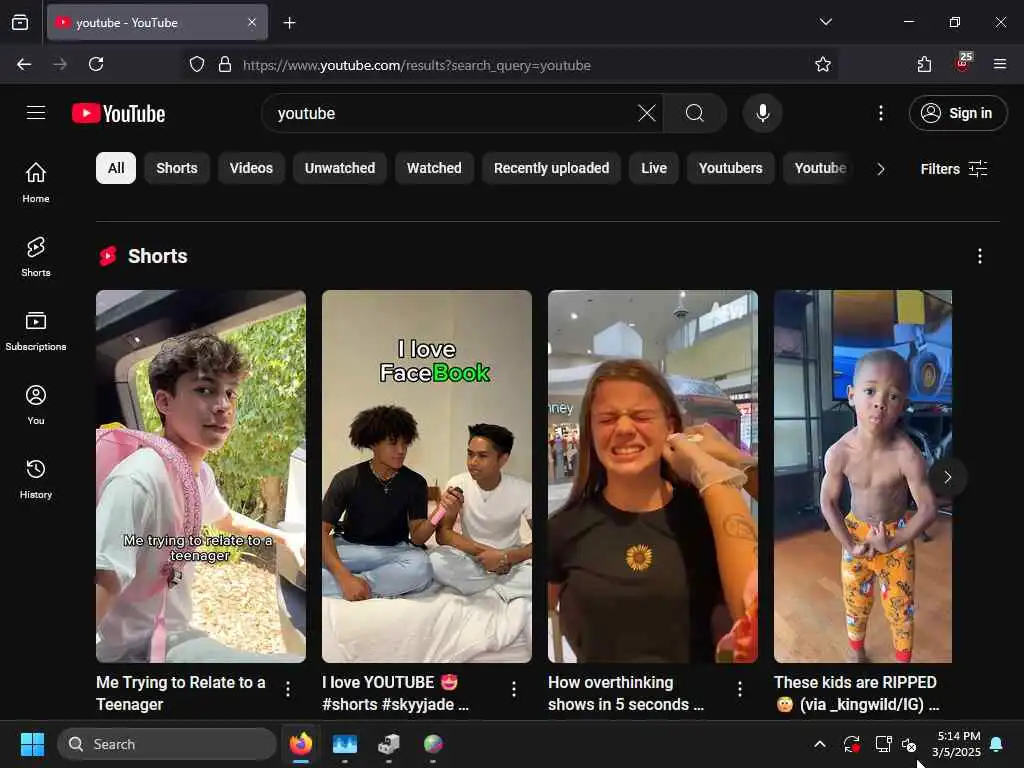Click the Sign in button
This screenshot has height=768, width=1024.
click(x=957, y=113)
